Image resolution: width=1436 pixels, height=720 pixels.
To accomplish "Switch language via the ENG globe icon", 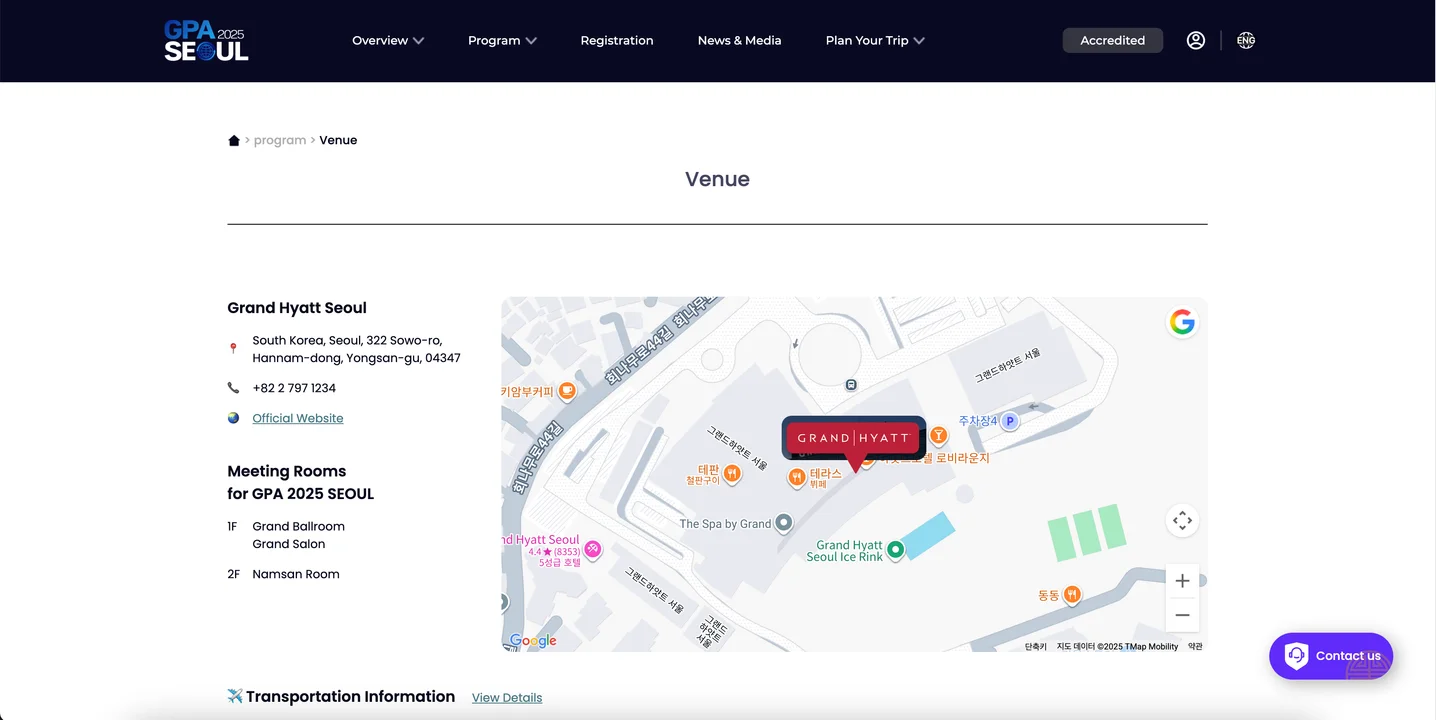I will (x=1246, y=40).
